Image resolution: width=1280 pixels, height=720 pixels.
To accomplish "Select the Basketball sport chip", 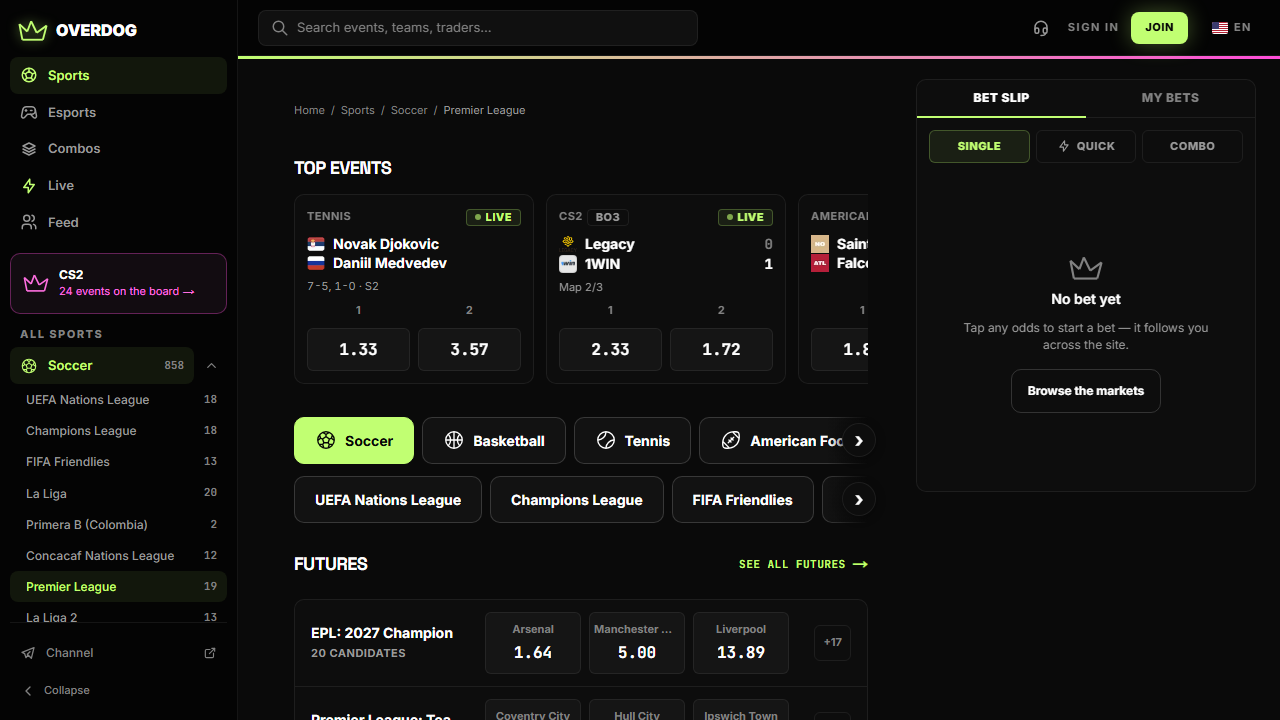I will click(x=494, y=441).
